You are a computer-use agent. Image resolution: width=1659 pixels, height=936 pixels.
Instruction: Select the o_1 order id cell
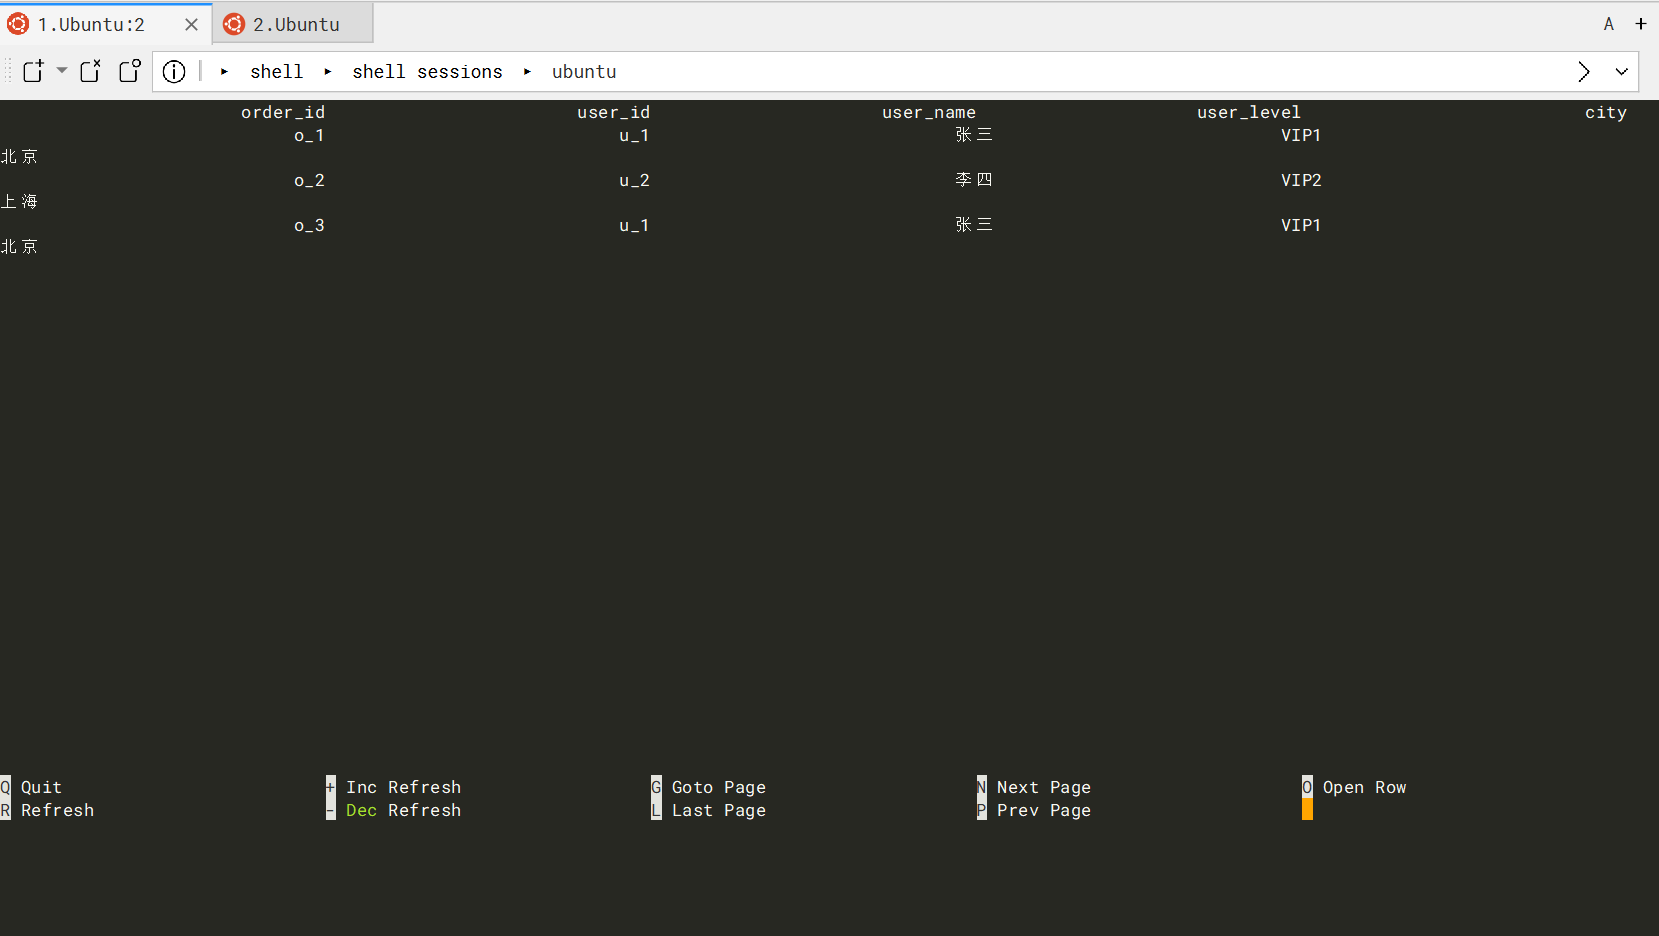pos(309,135)
